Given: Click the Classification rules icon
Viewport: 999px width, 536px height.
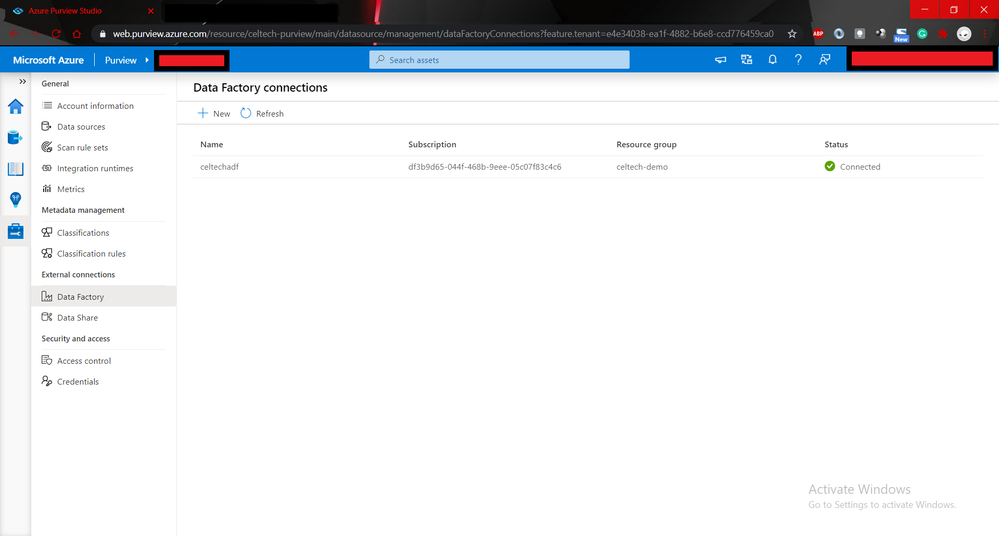Looking at the screenshot, I should coord(47,253).
